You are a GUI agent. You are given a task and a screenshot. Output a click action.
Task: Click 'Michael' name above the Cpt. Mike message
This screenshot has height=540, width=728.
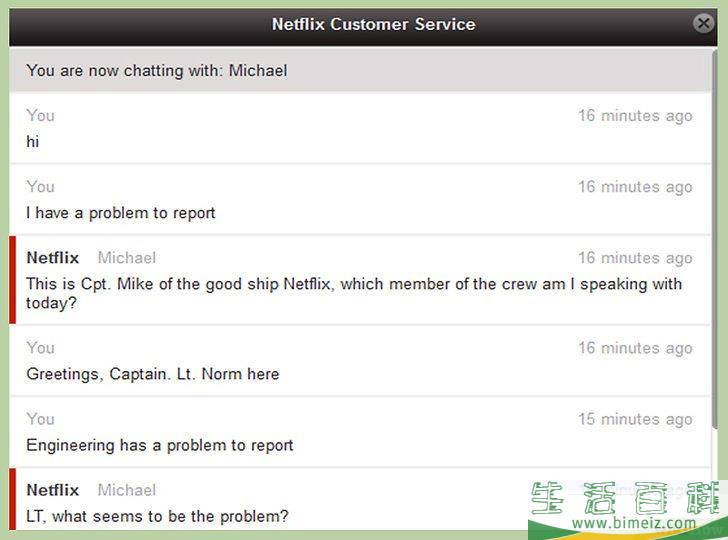[127, 258]
